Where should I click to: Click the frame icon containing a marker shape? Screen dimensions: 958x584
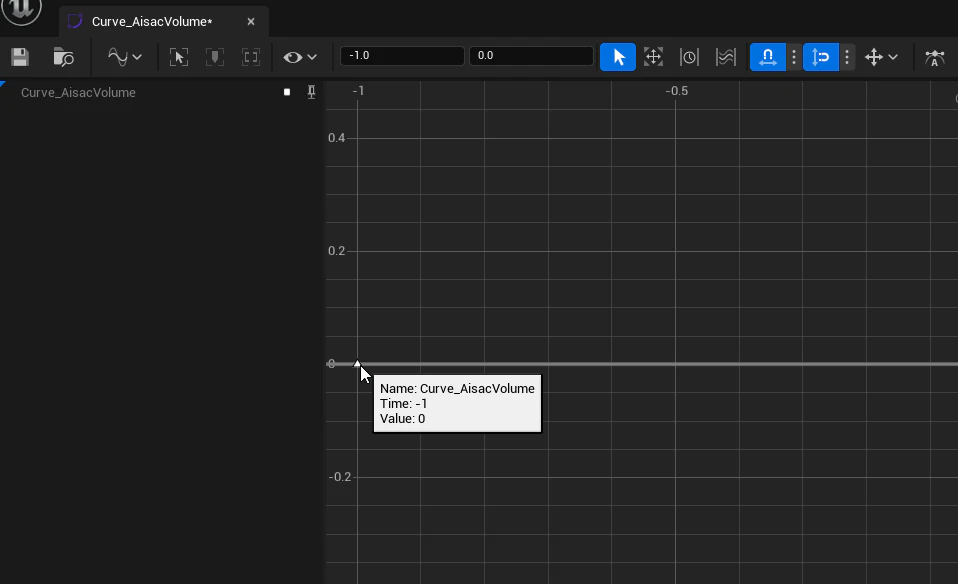click(x=214, y=57)
